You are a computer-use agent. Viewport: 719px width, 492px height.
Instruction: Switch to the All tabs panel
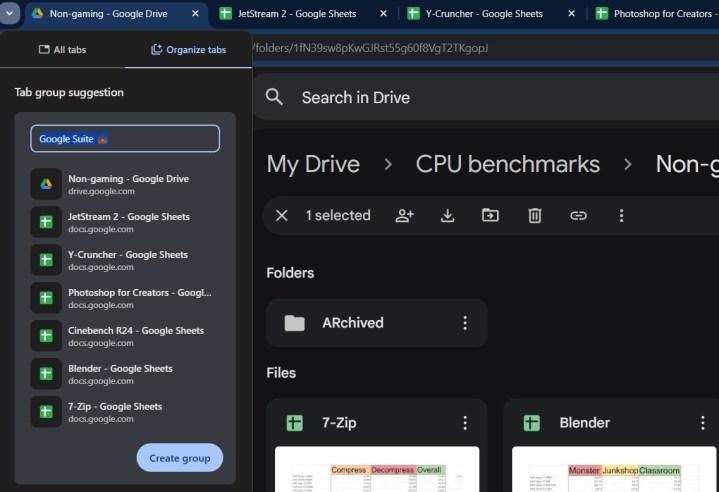click(62, 49)
